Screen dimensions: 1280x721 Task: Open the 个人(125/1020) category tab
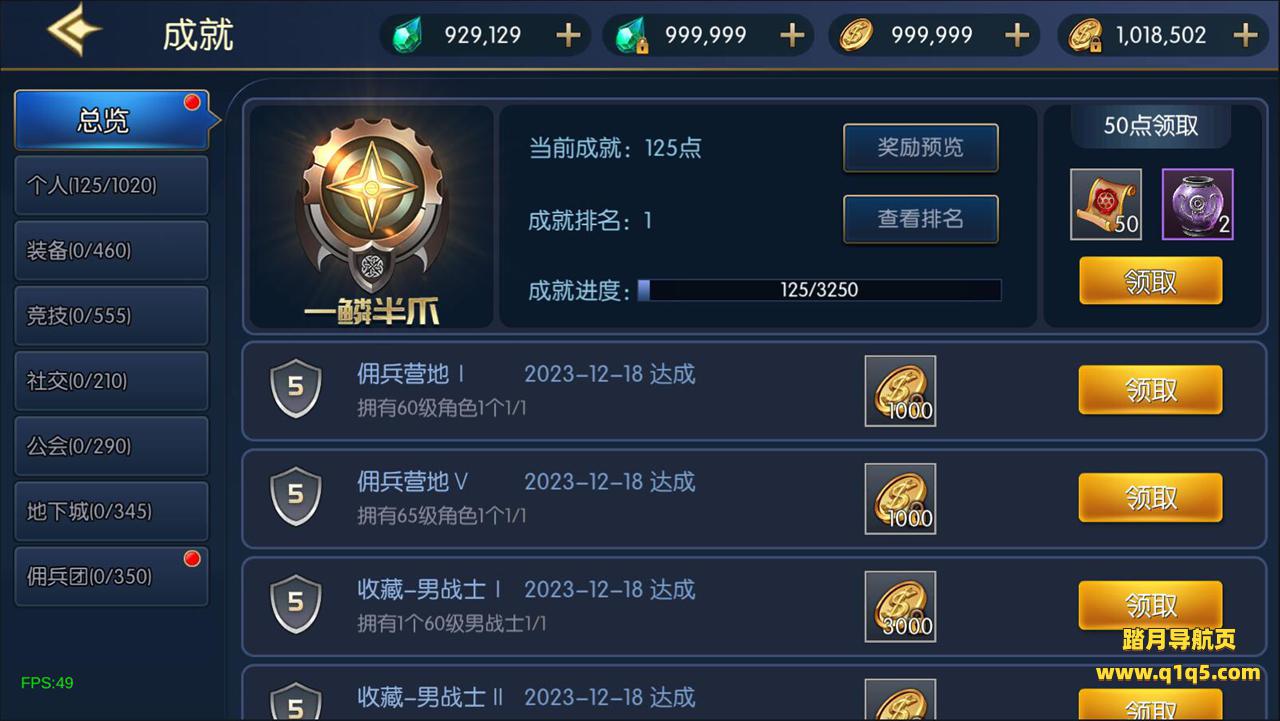coord(111,185)
